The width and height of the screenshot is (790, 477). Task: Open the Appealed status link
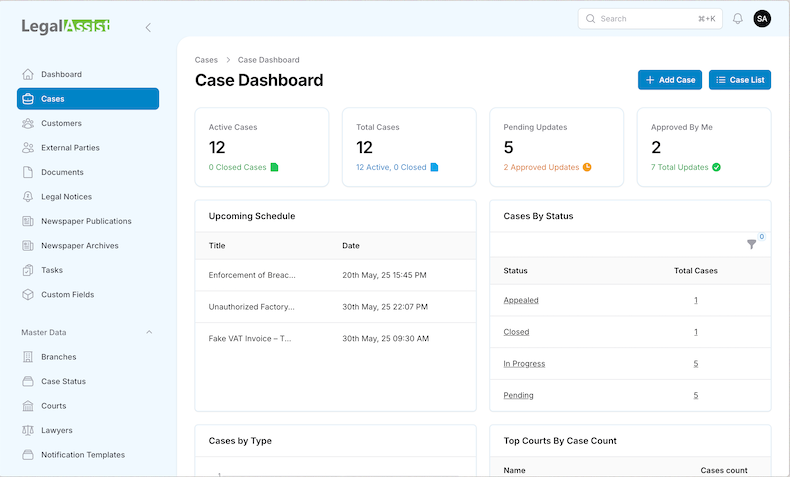pos(521,300)
